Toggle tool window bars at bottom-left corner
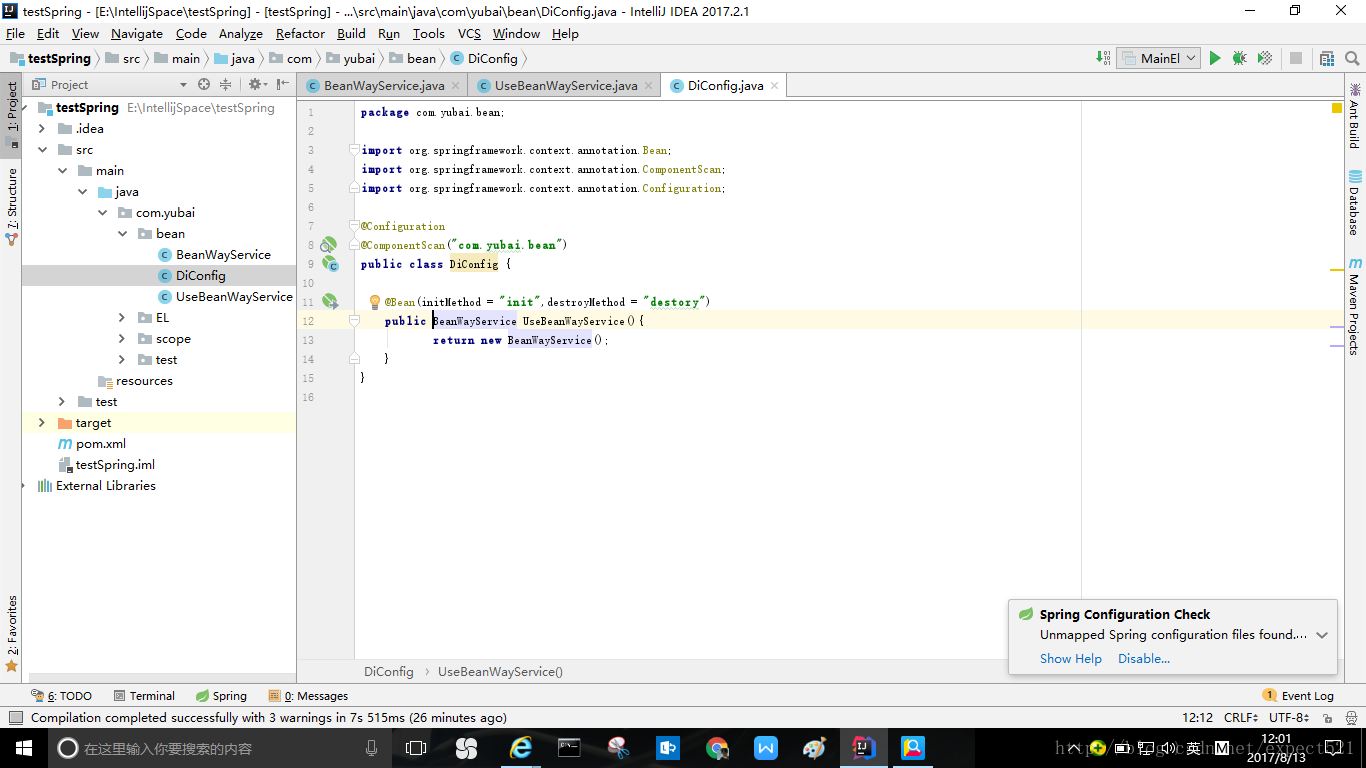This screenshot has width=1366, height=768. coord(15,718)
